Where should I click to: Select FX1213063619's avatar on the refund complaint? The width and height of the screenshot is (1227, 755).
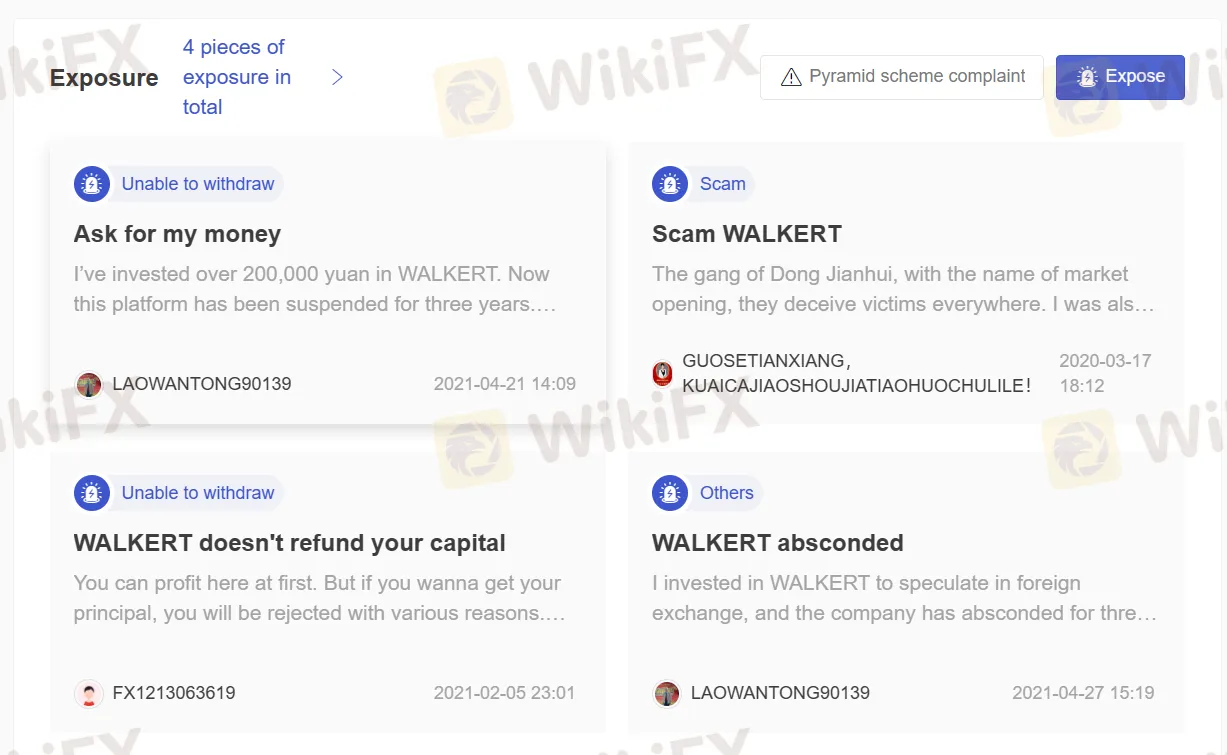[x=89, y=693]
